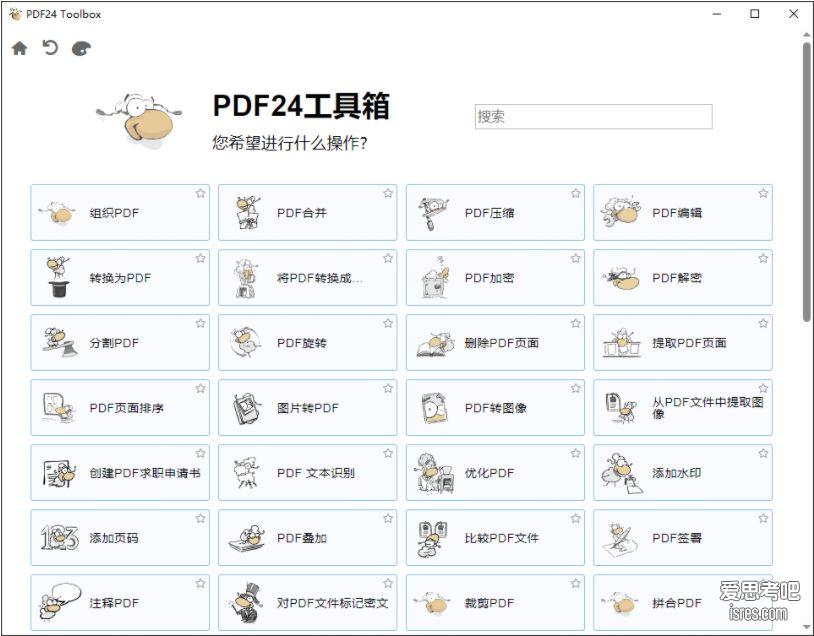Star the 添加页码 card
The width and height of the screenshot is (814, 636).
(200, 519)
